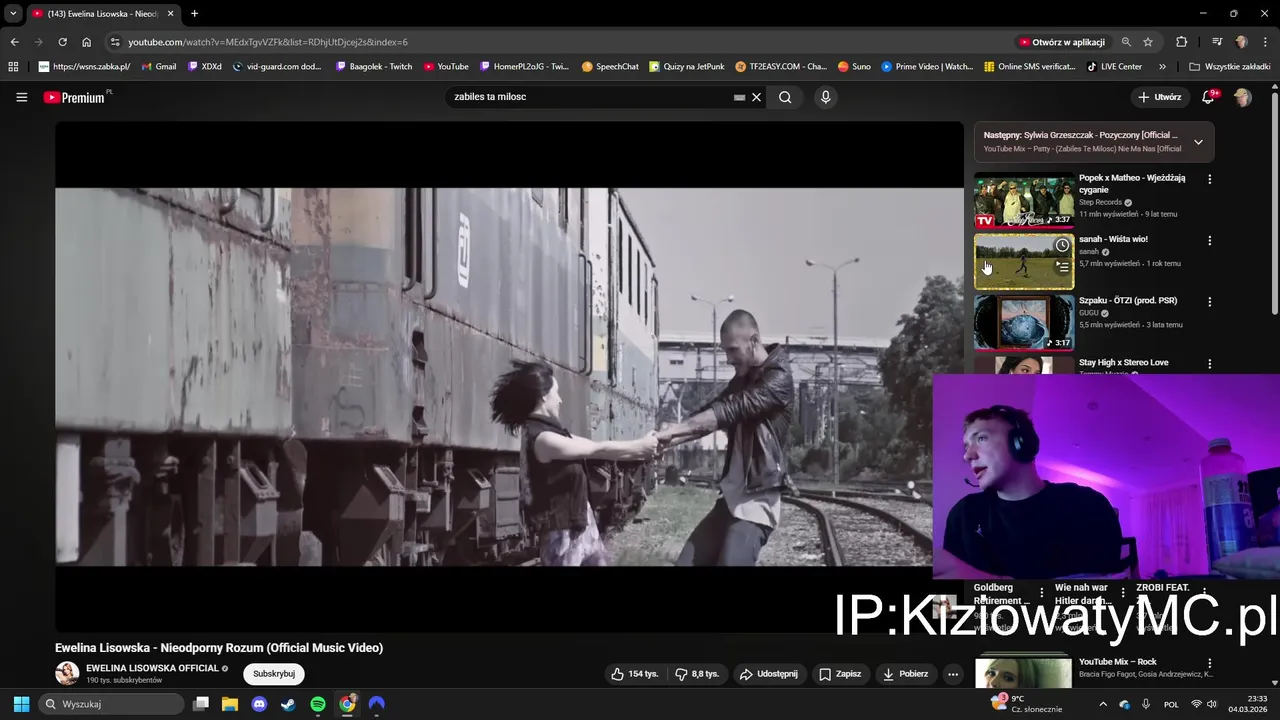Click Otwórz w aplikacji in address bar
Image resolution: width=1280 pixels, height=720 pixels.
(1062, 42)
